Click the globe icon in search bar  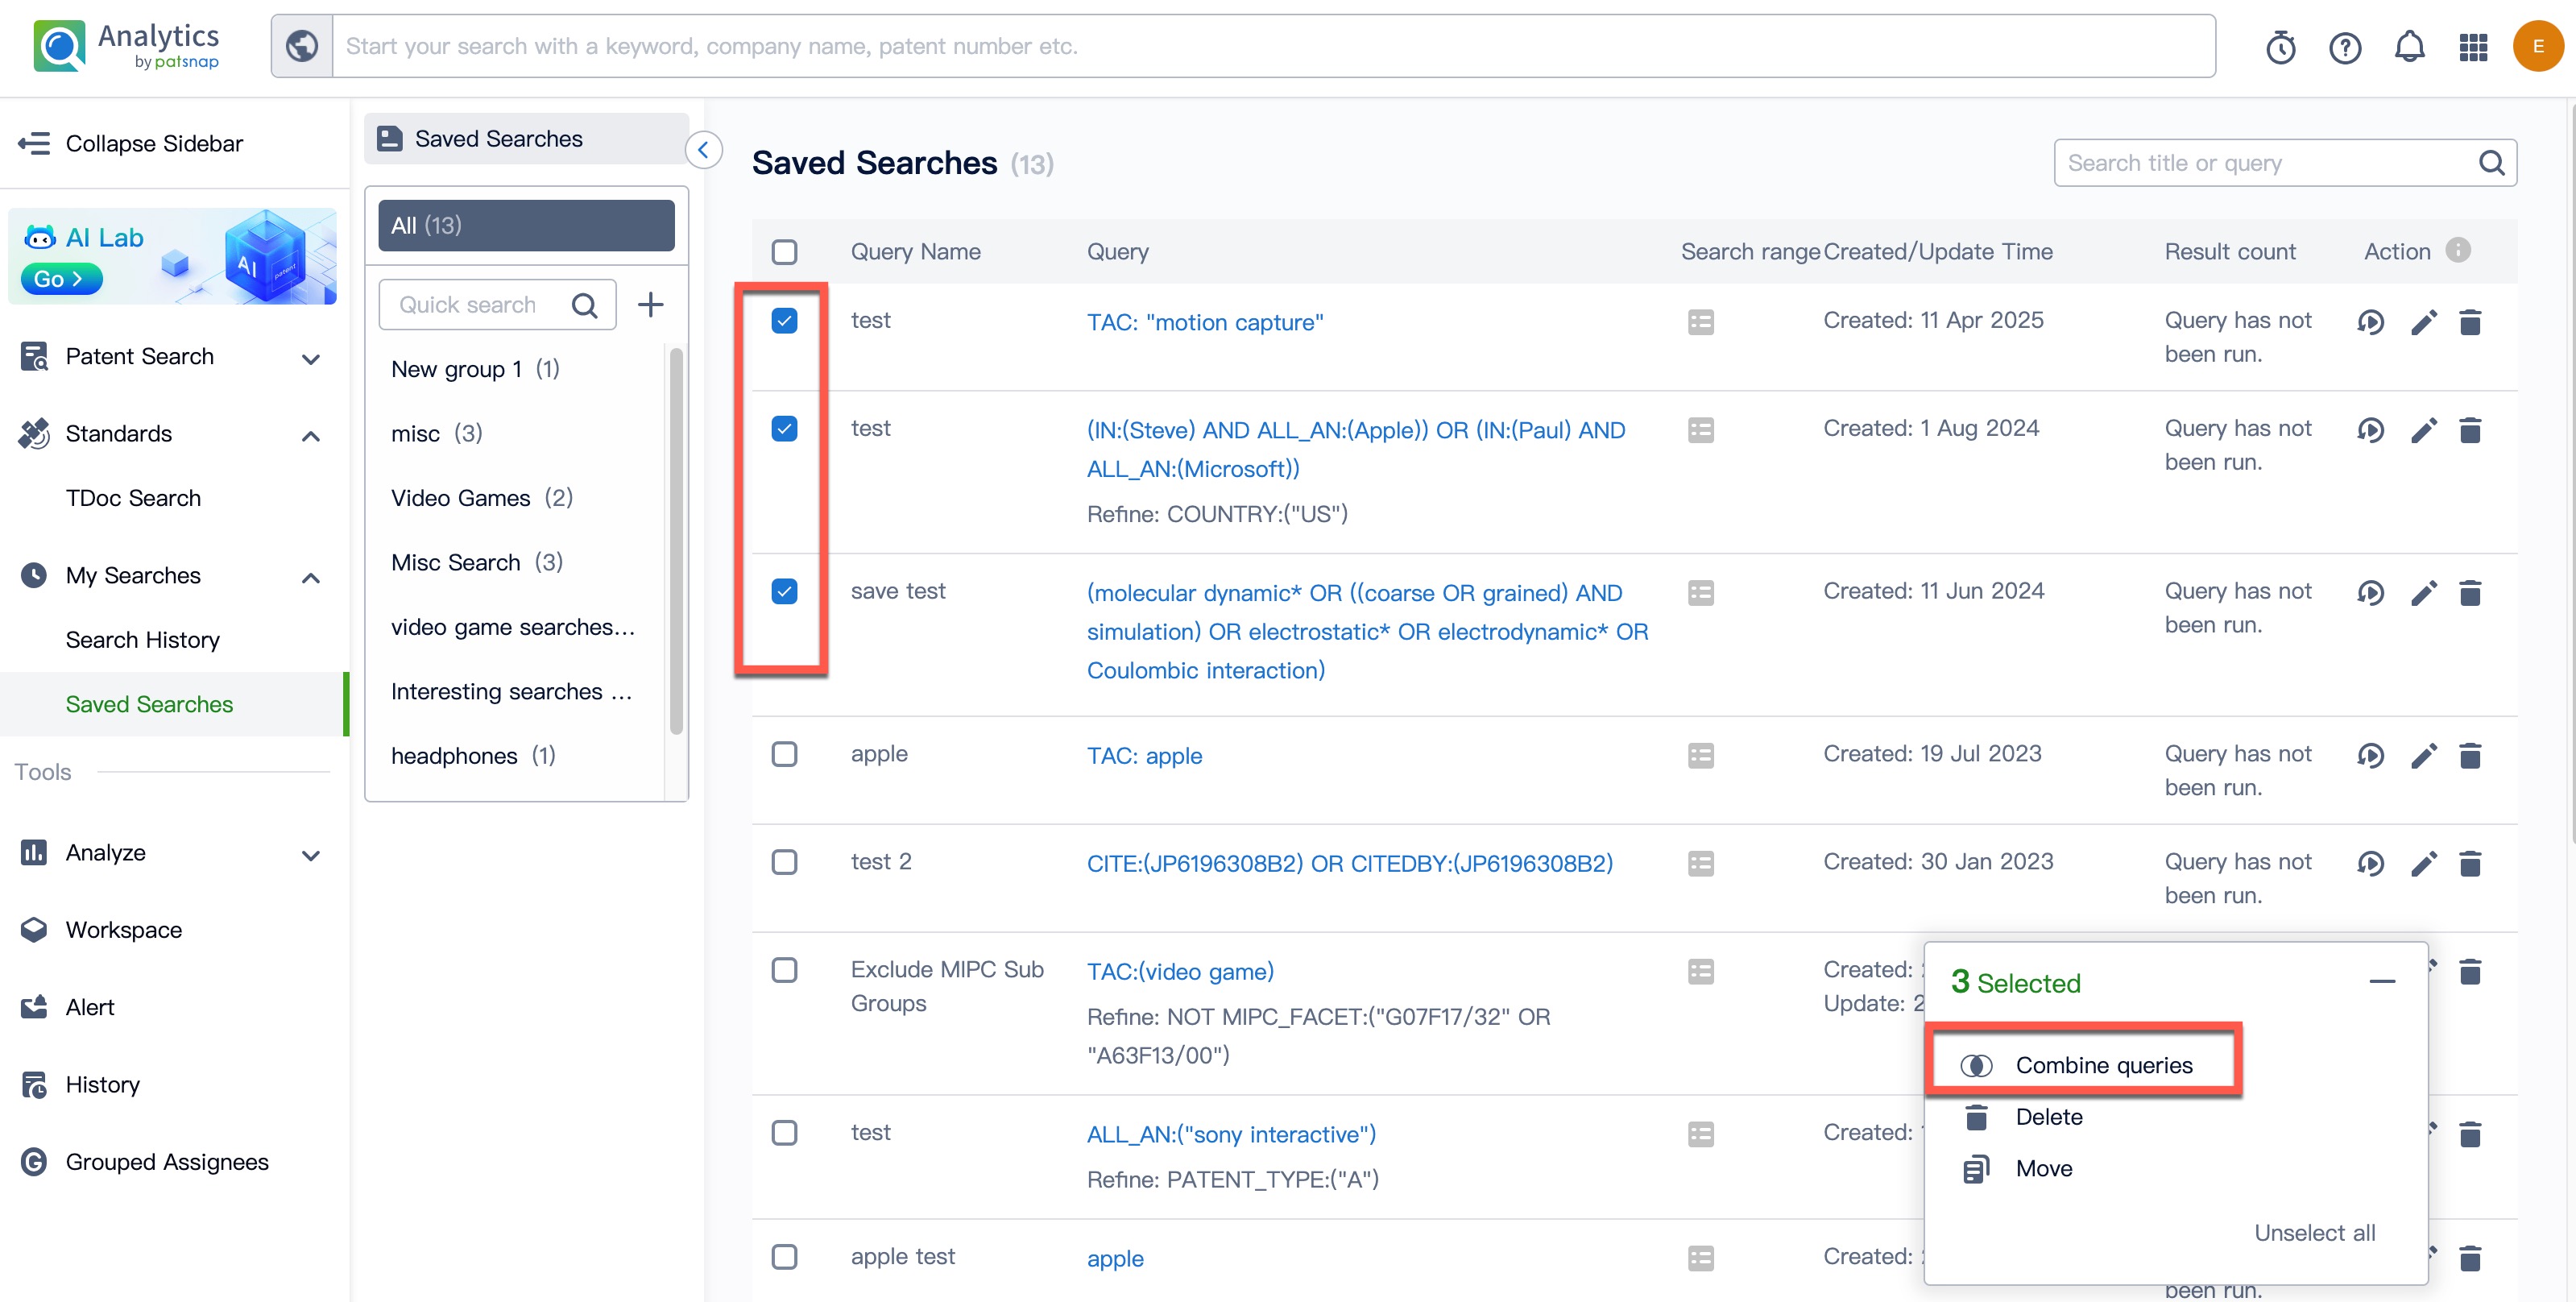302,46
